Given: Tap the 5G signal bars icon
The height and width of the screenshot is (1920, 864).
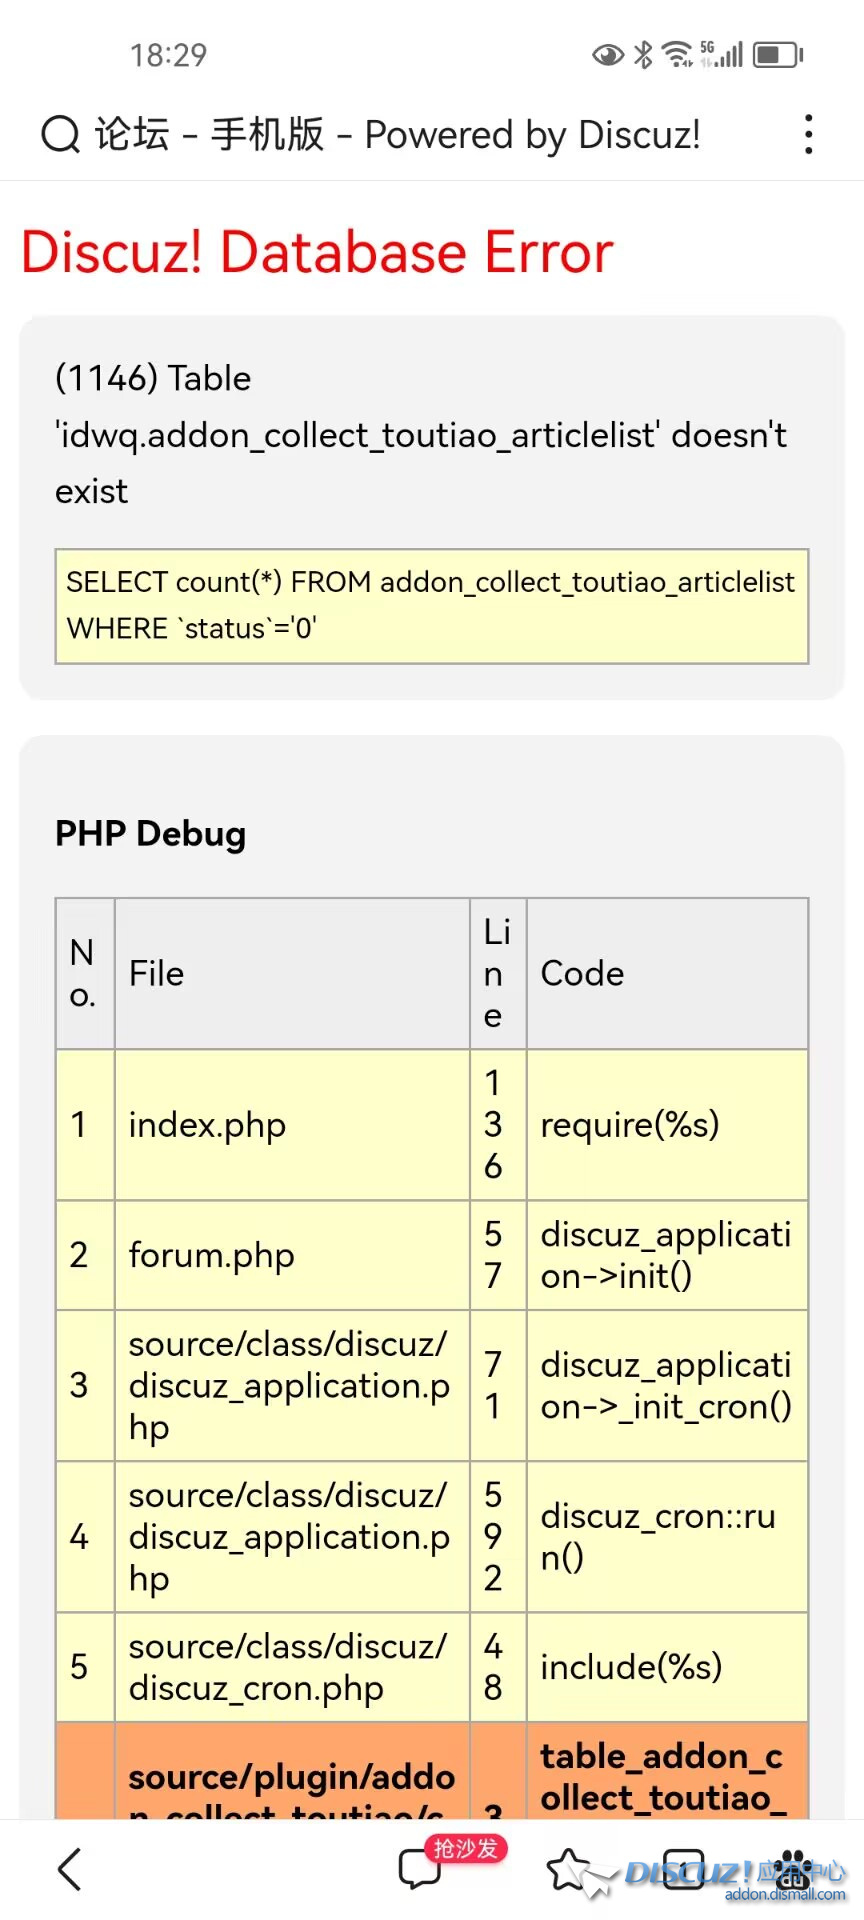Looking at the screenshot, I should (x=722, y=54).
